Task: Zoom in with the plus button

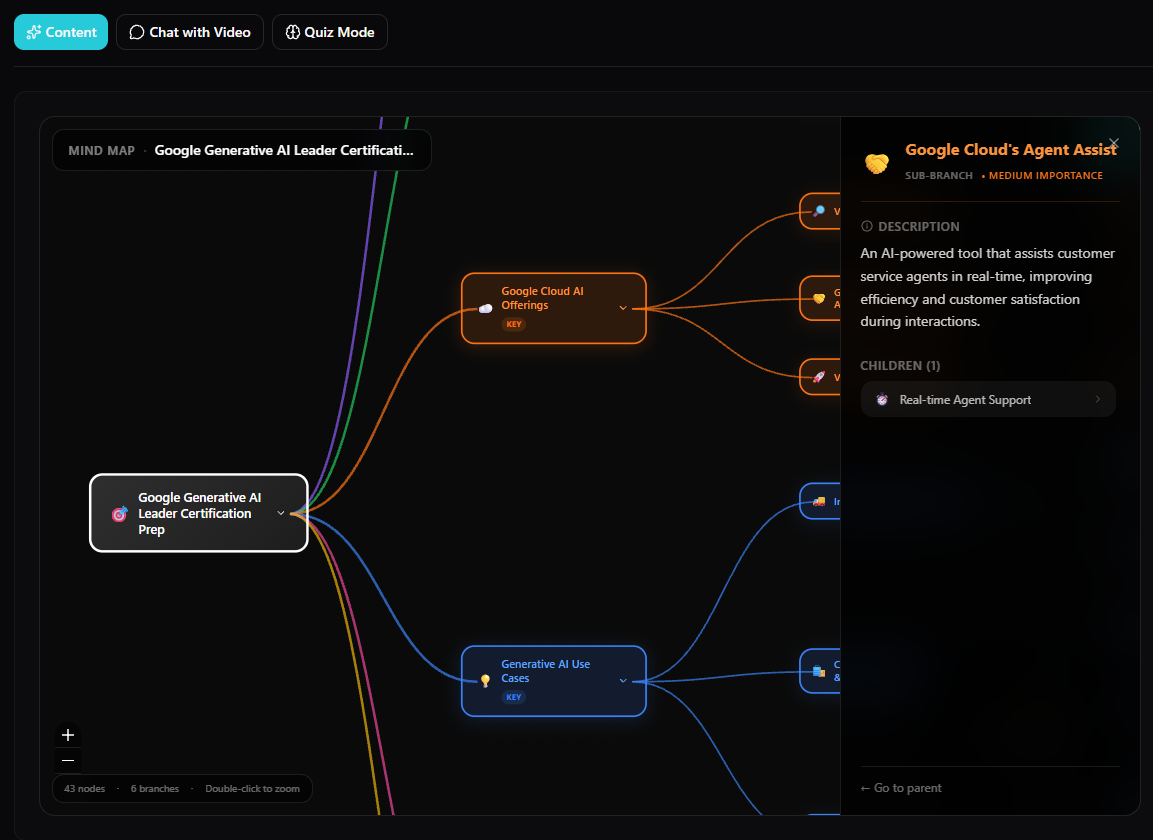Action: click(68, 735)
